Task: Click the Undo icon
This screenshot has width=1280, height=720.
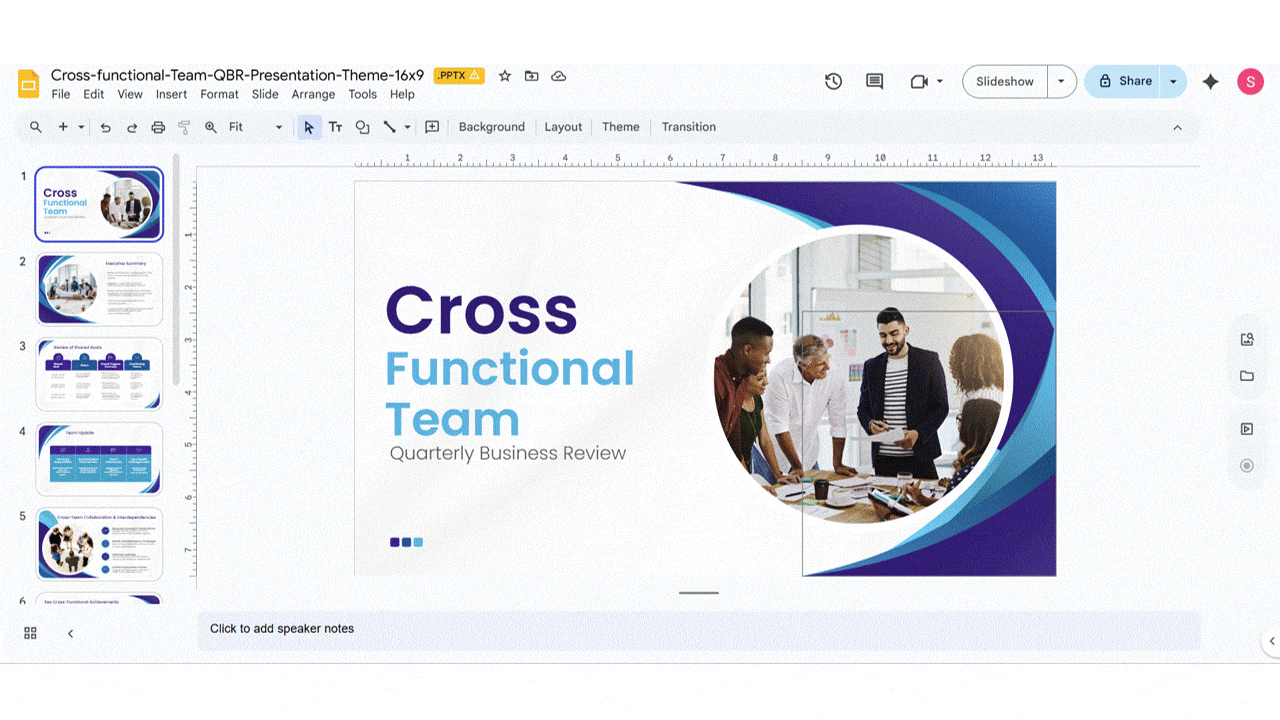Action: pyautogui.click(x=105, y=127)
